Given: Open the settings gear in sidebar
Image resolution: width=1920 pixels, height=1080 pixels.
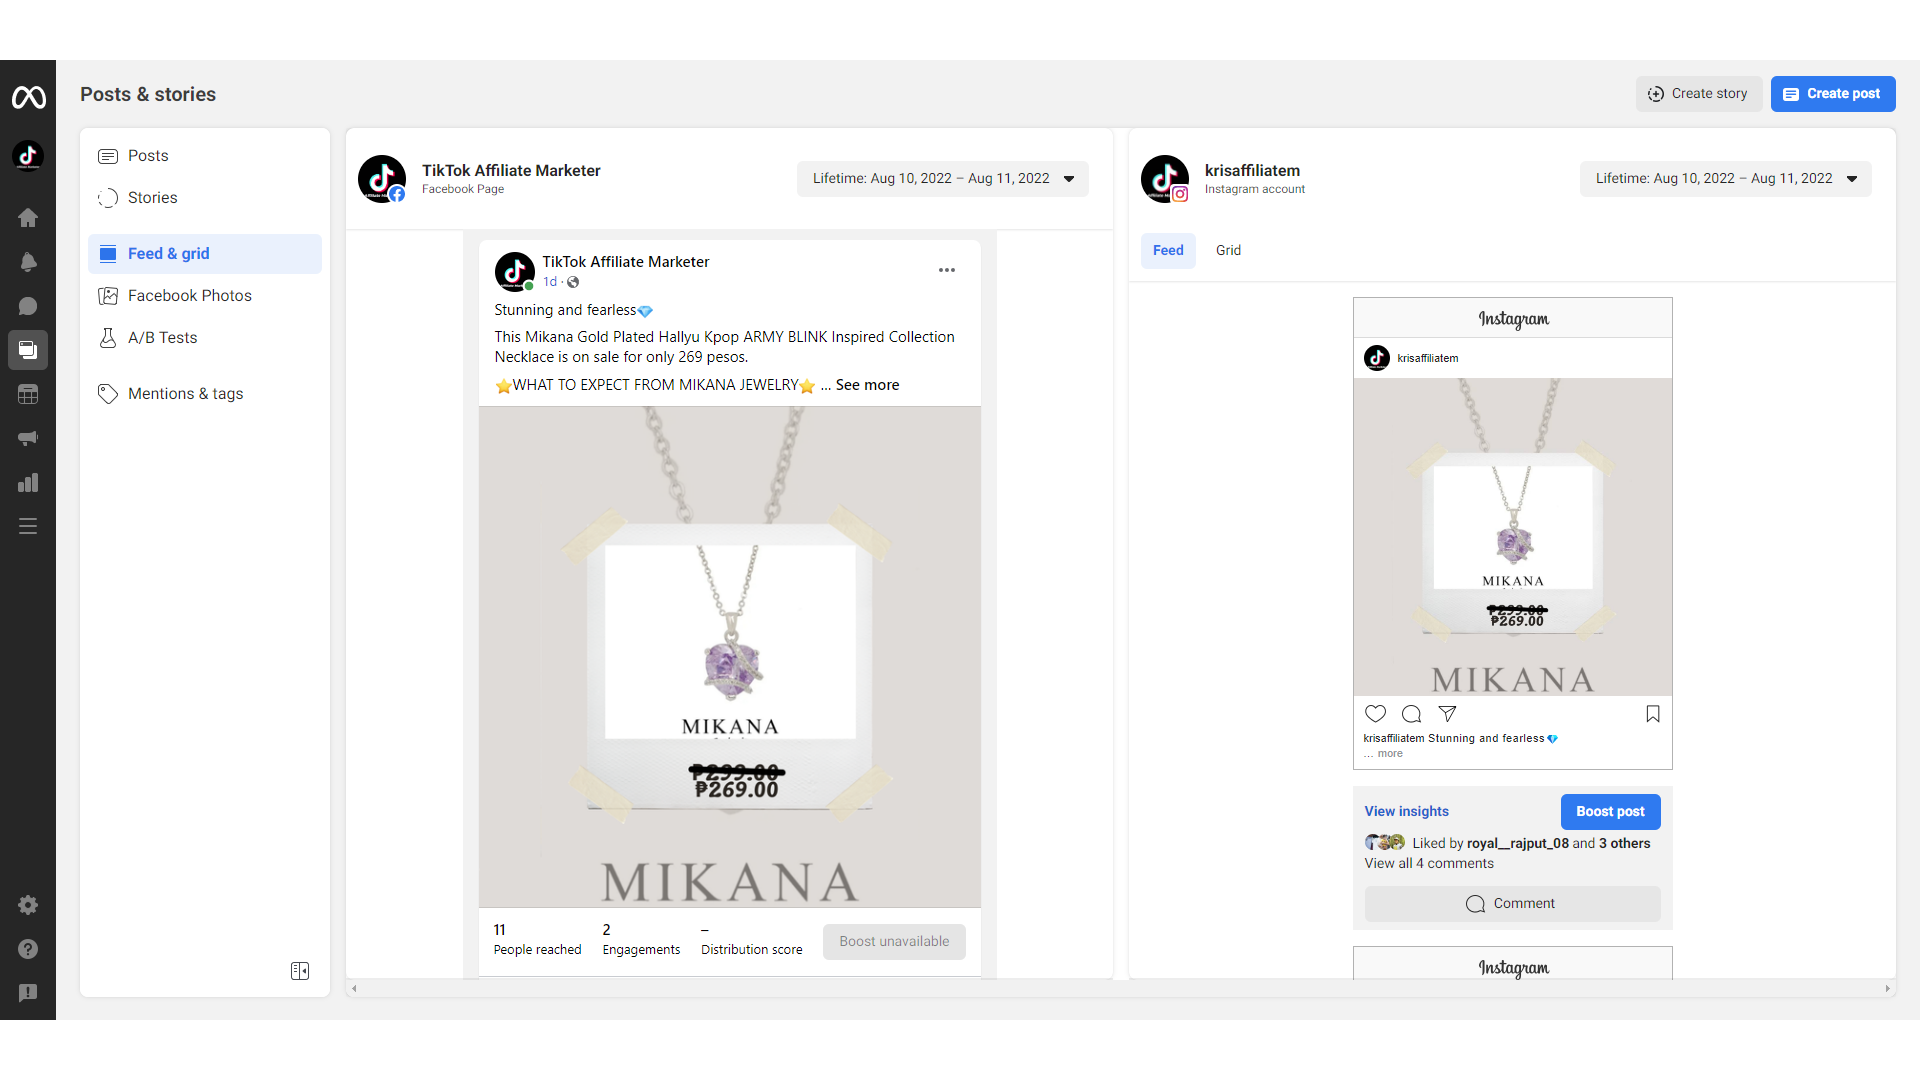Looking at the screenshot, I should tap(28, 905).
